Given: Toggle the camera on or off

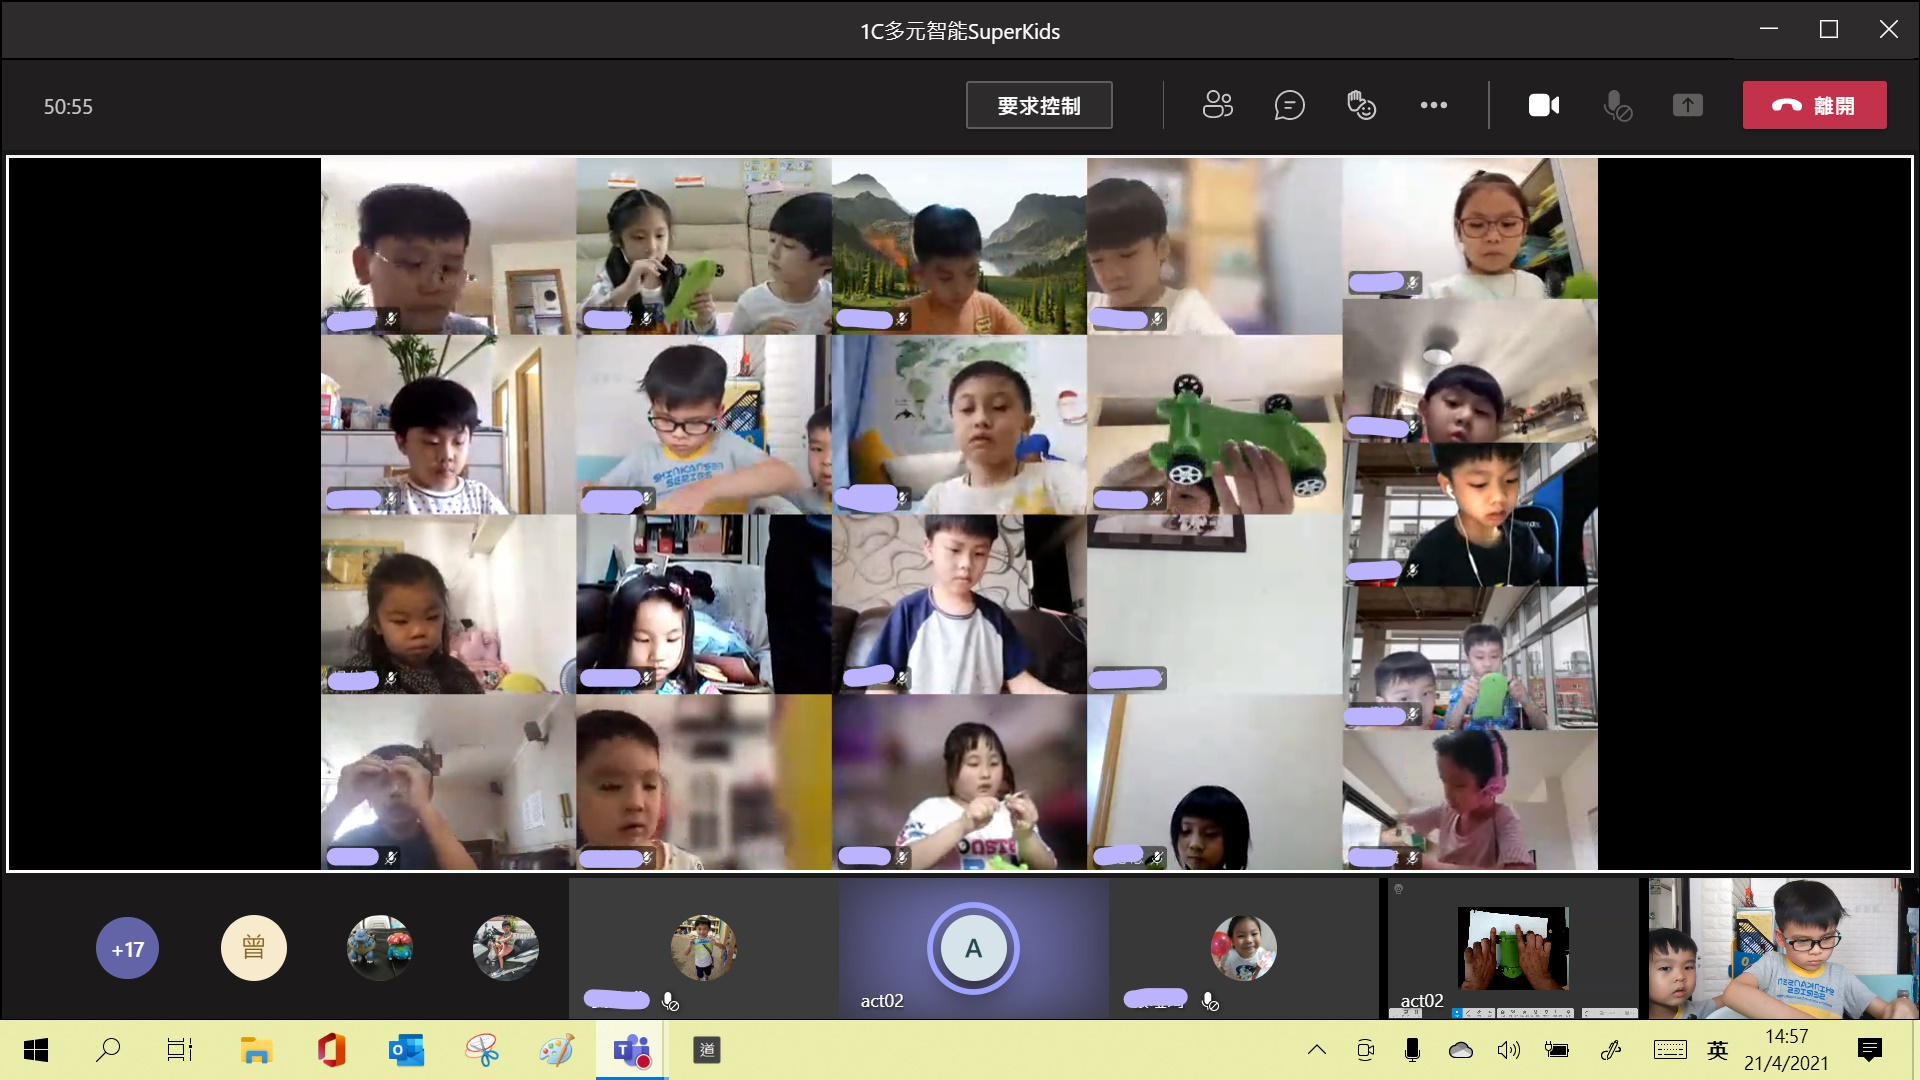Looking at the screenshot, I should [1543, 105].
